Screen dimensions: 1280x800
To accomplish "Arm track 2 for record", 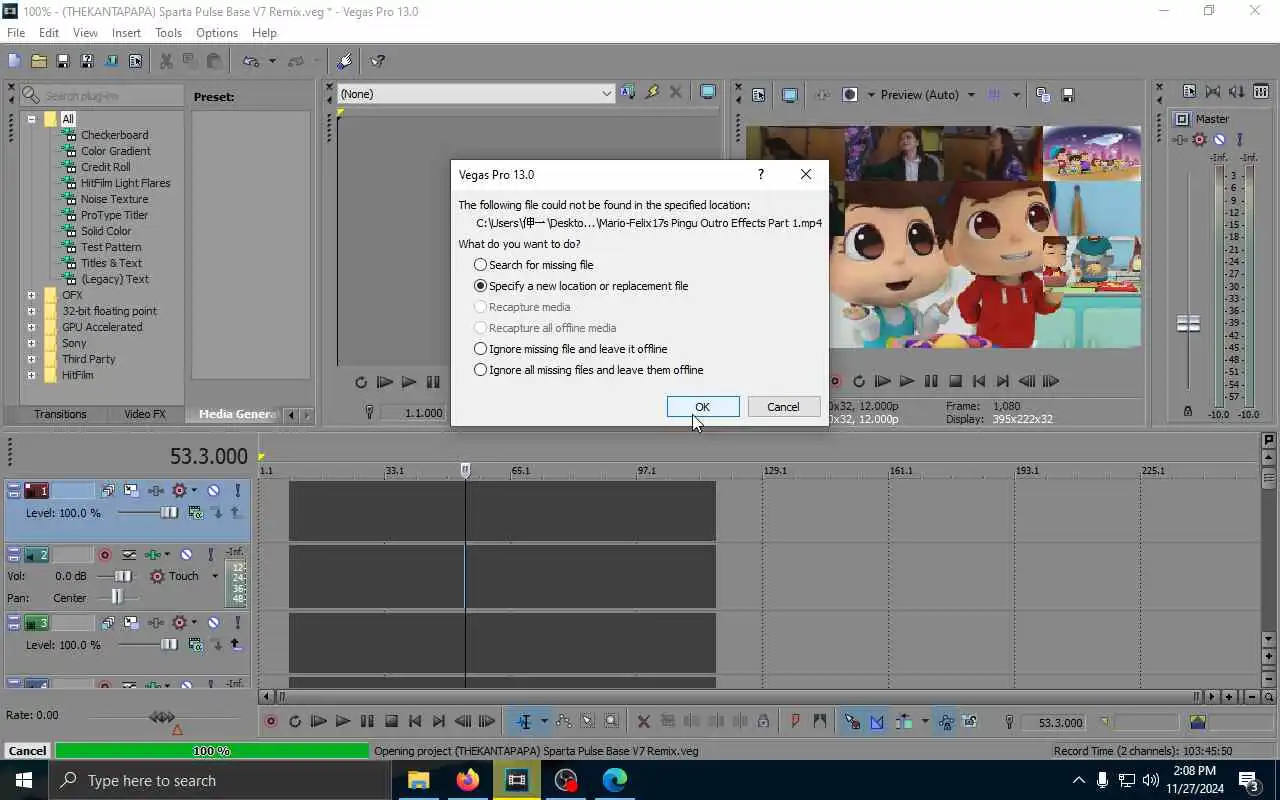I will click(x=104, y=554).
